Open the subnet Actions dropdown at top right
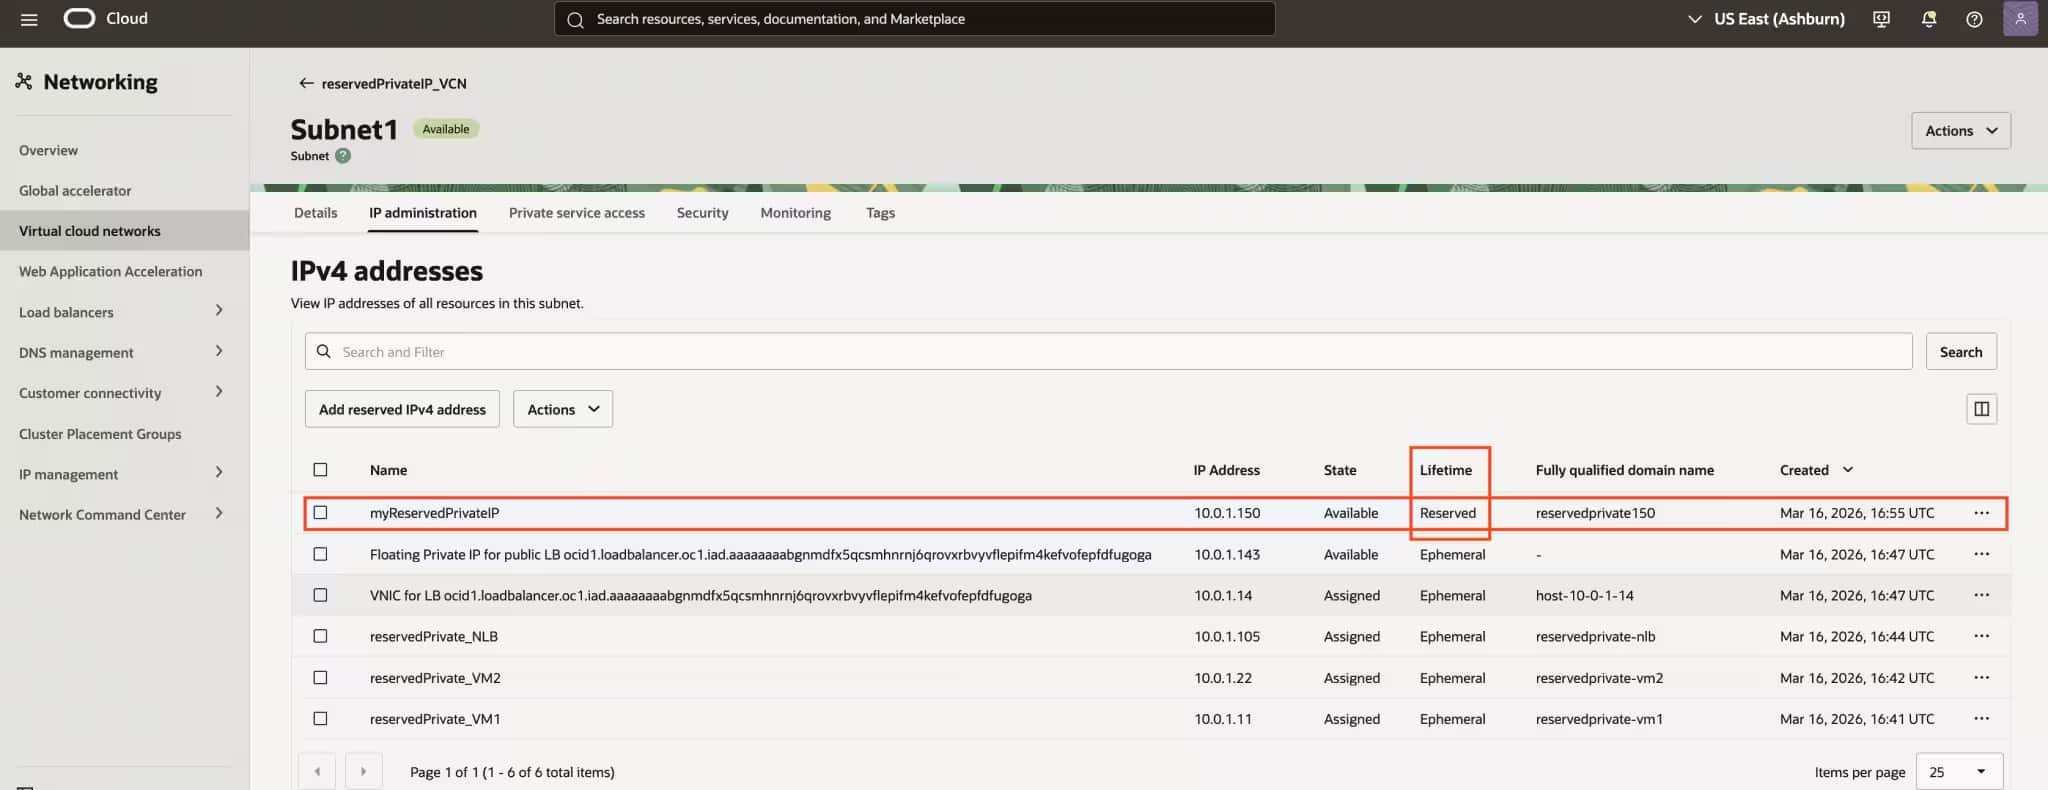Viewport: 2048px width, 790px height. [1960, 131]
